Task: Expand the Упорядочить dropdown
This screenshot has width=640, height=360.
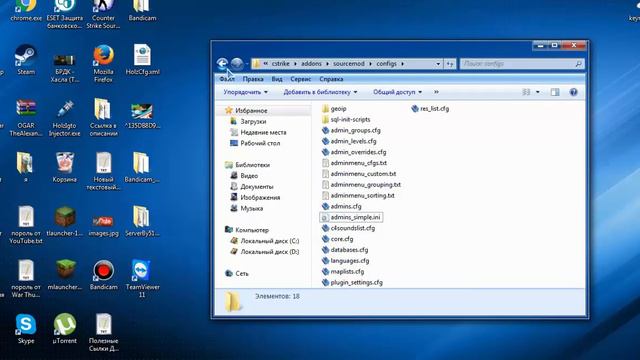Action: (245, 92)
